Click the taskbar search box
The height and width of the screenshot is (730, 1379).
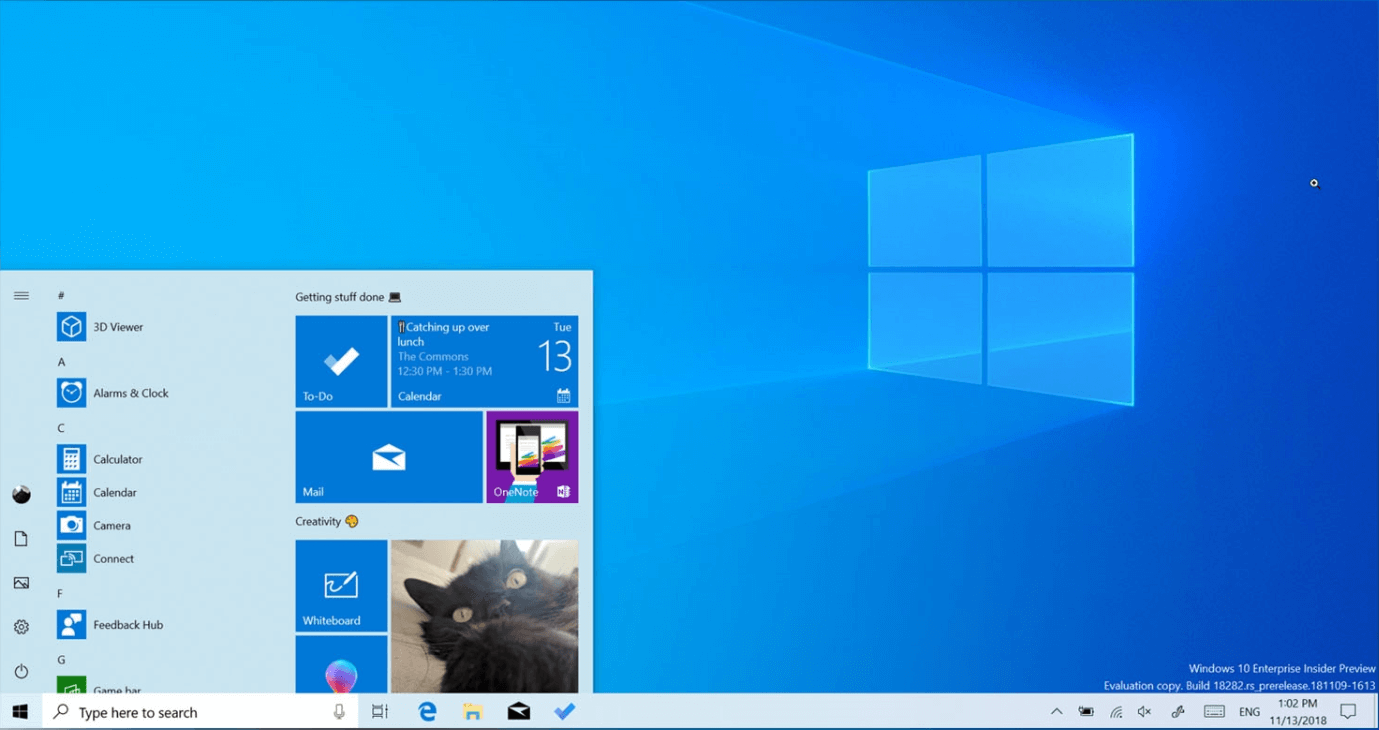200,712
